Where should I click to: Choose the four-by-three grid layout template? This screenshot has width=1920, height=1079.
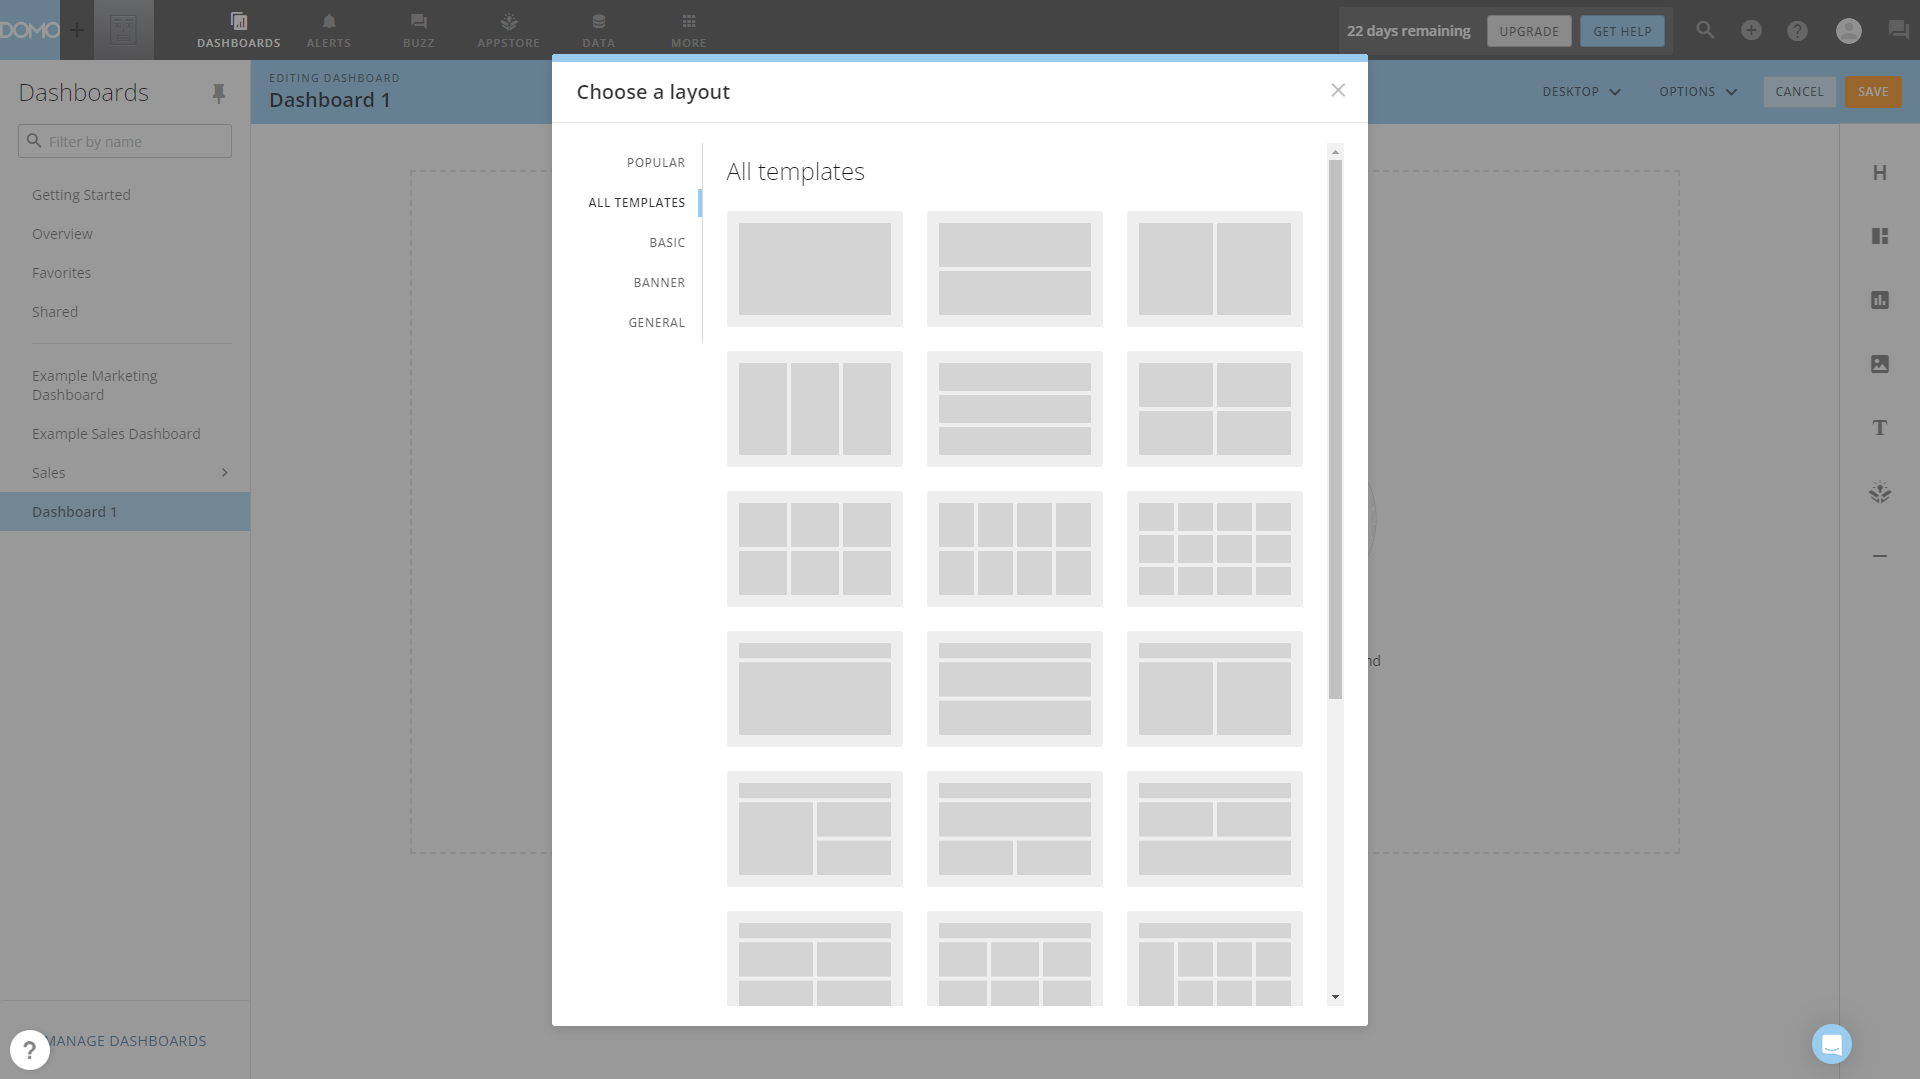pyautogui.click(x=1214, y=548)
